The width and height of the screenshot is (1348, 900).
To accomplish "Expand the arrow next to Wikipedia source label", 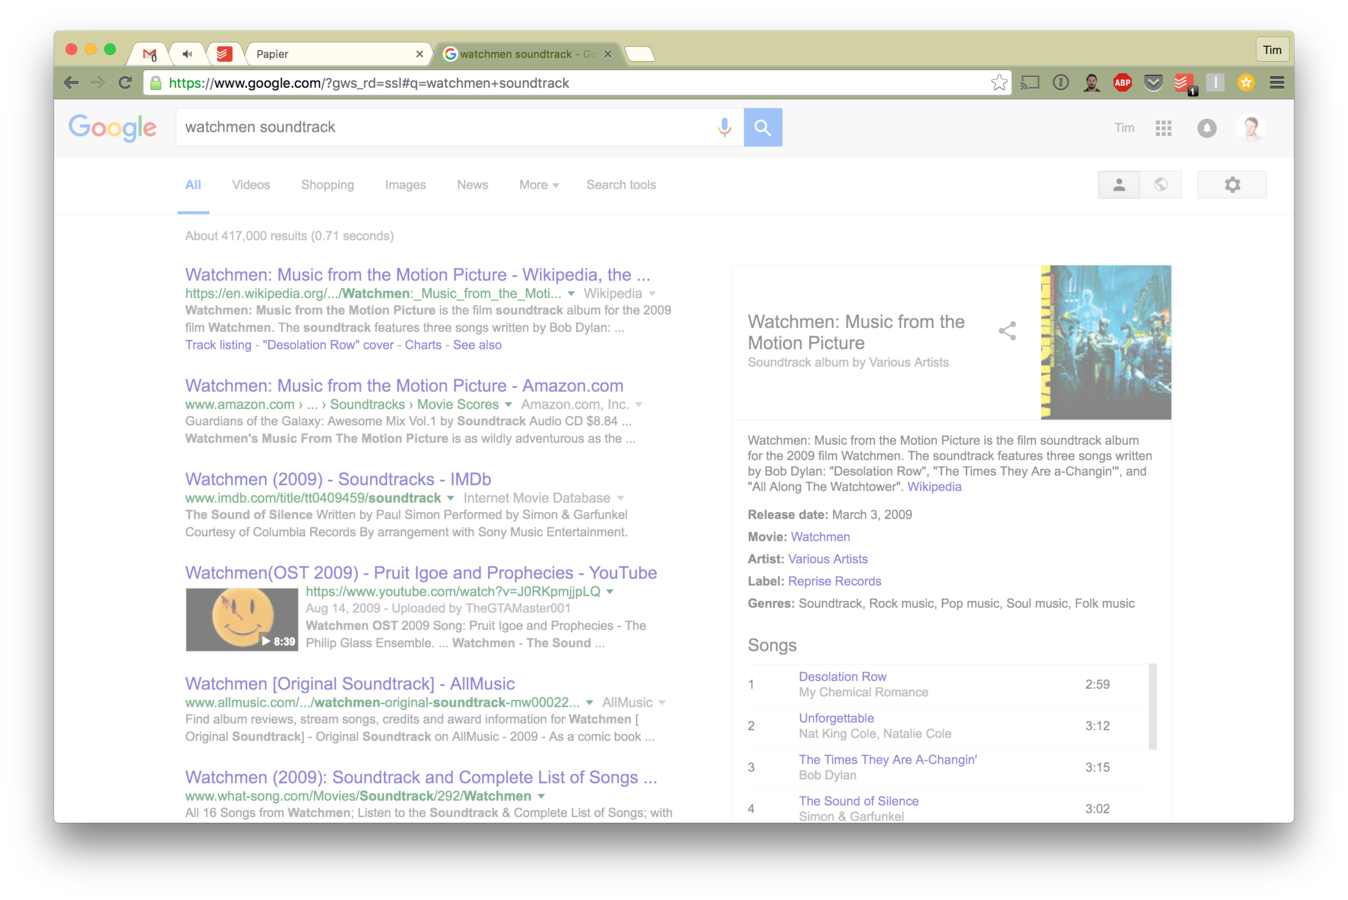I will pyautogui.click(x=652, y=294).
